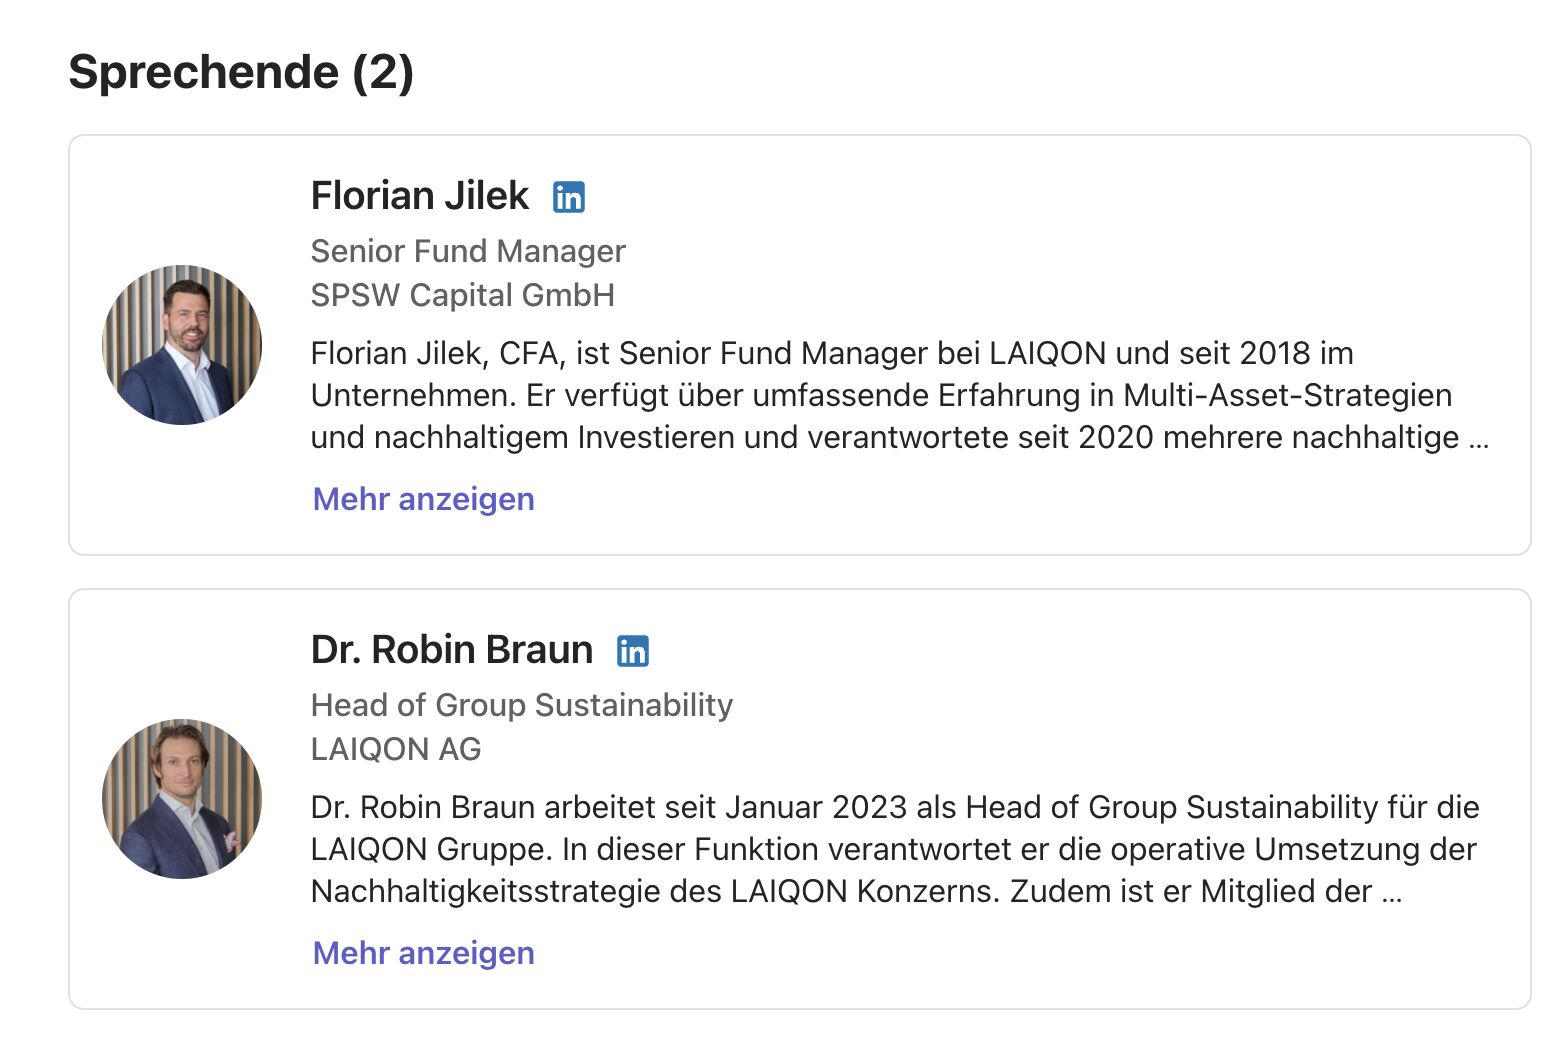Expand Florian Jilek's bio with Mehr anzeigen

click(423, 499)
